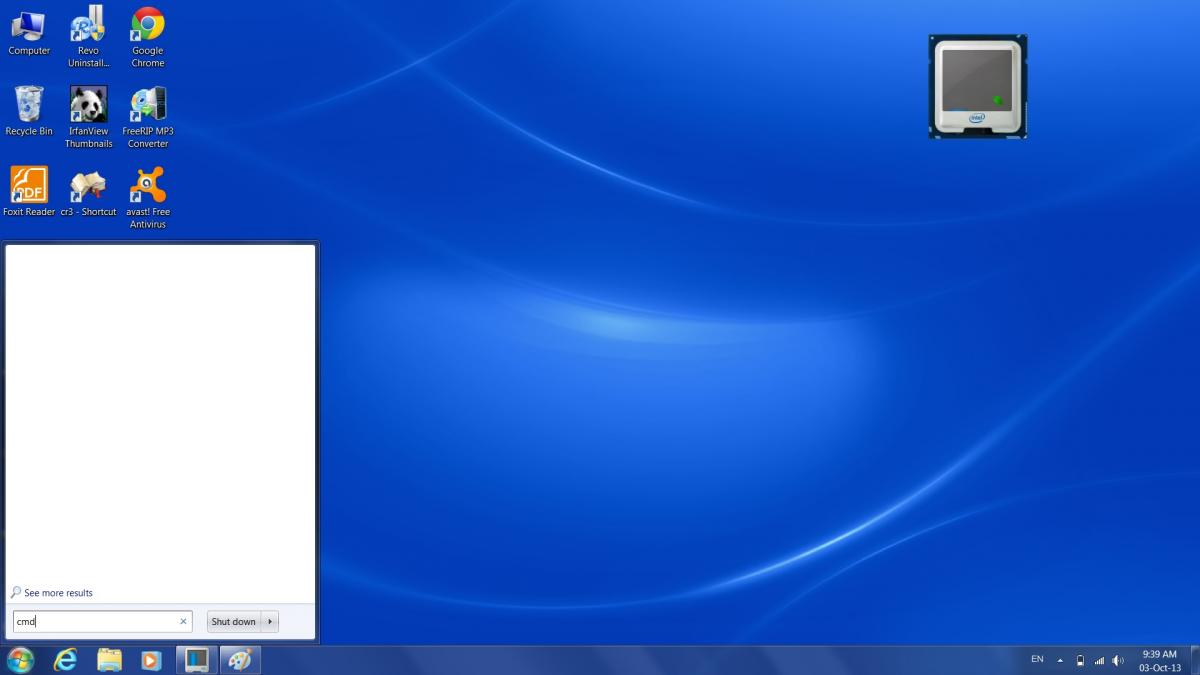
Task: Open the network signal tray icon
Action: pyautogui.click(x=1099, y=660)
